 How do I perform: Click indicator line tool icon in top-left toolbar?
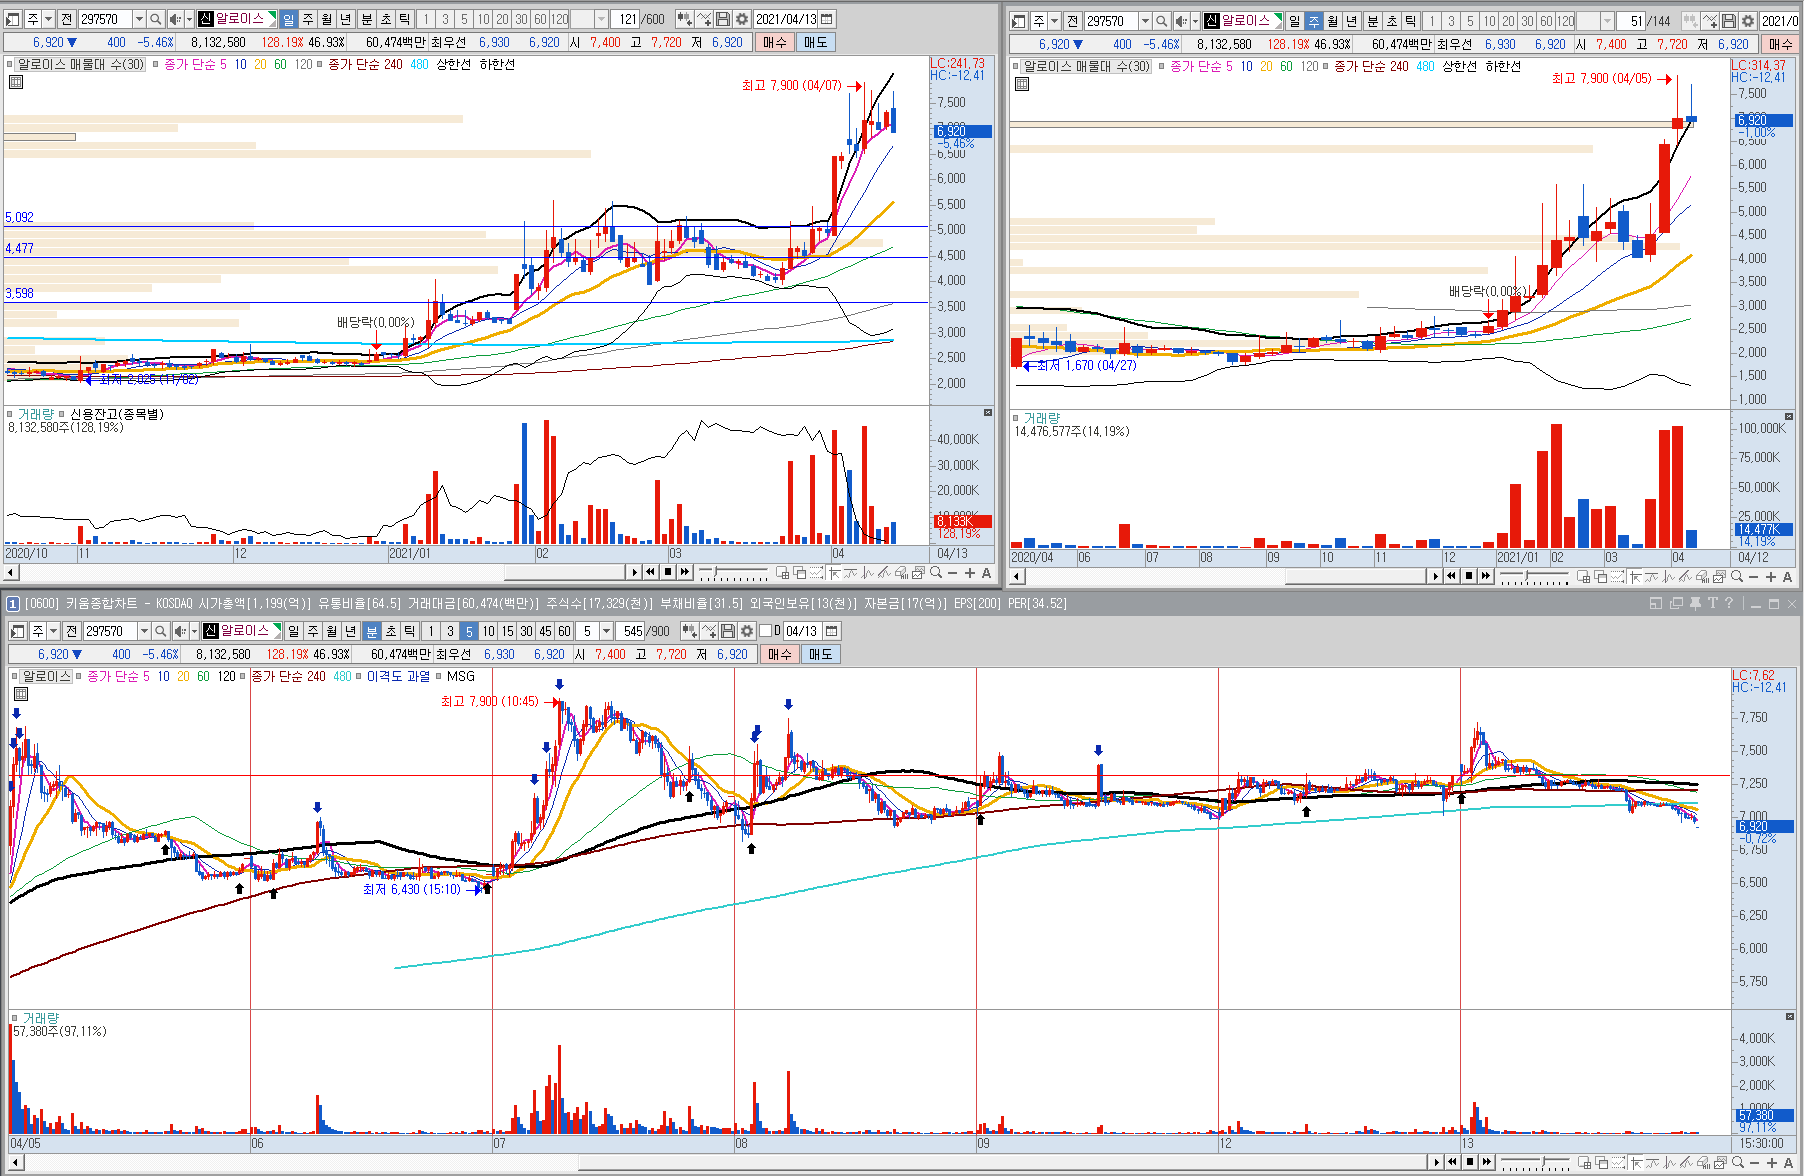(x=704, y=19)
